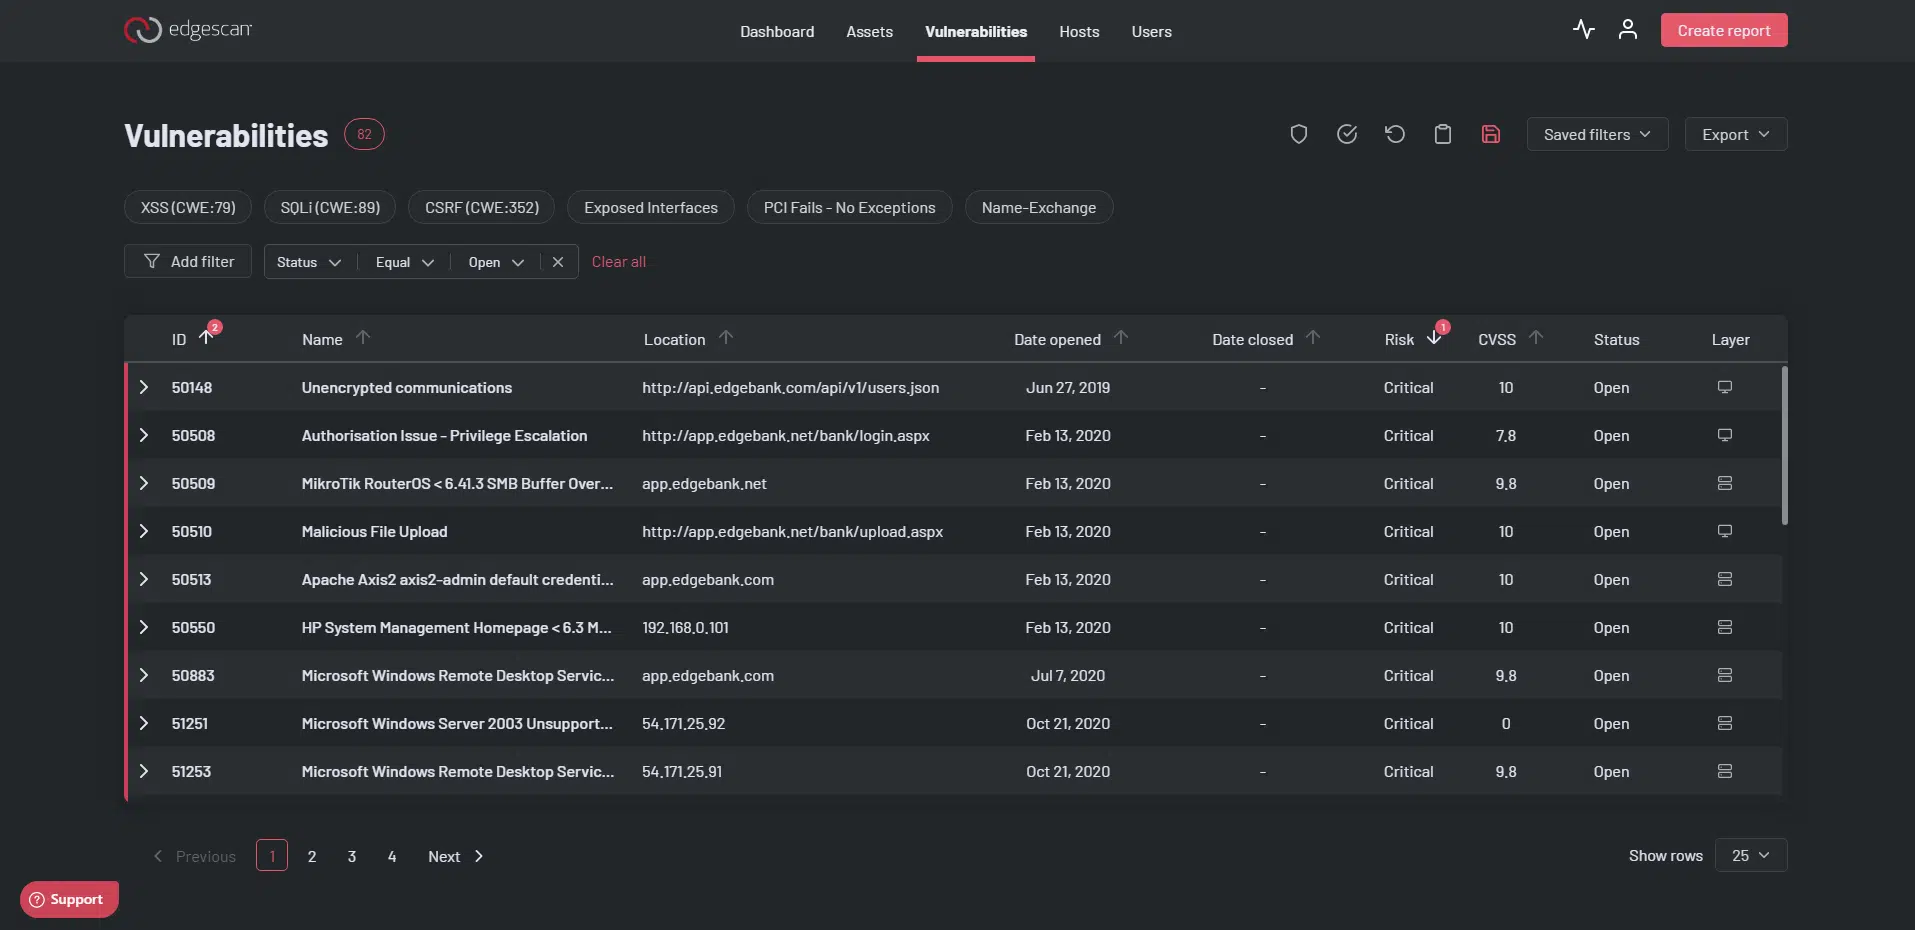Expand row for vulnerability 50883
The image size is (1915, 930).
point(144,675)
